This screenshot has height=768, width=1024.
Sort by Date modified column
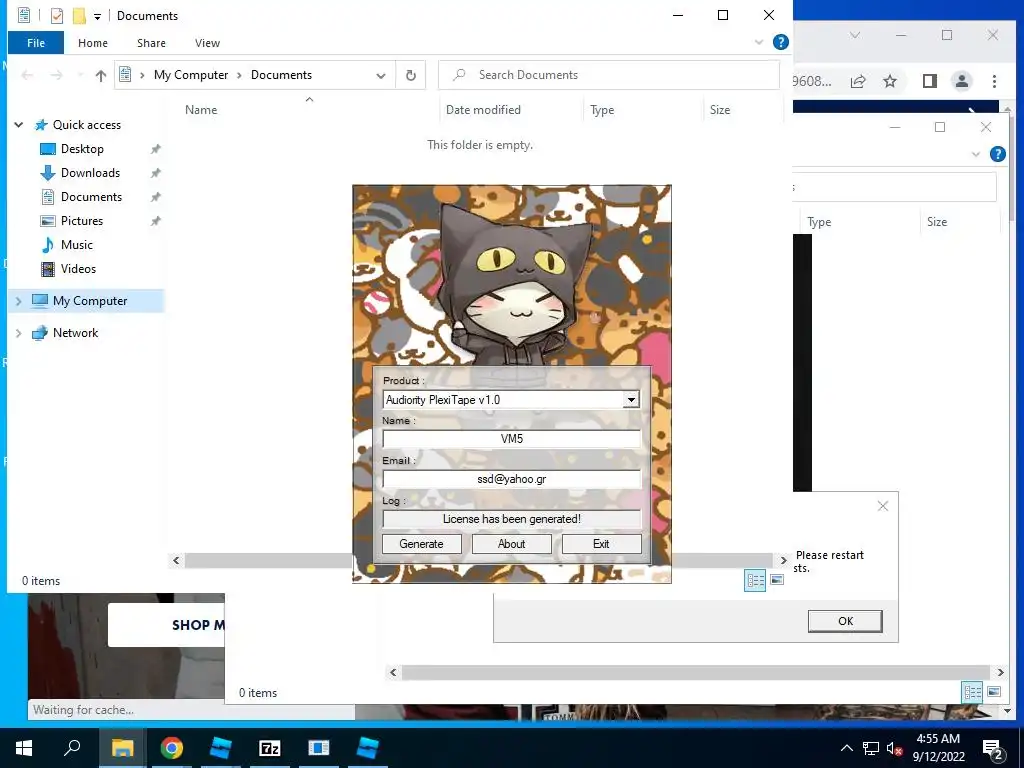pos(483,110)
